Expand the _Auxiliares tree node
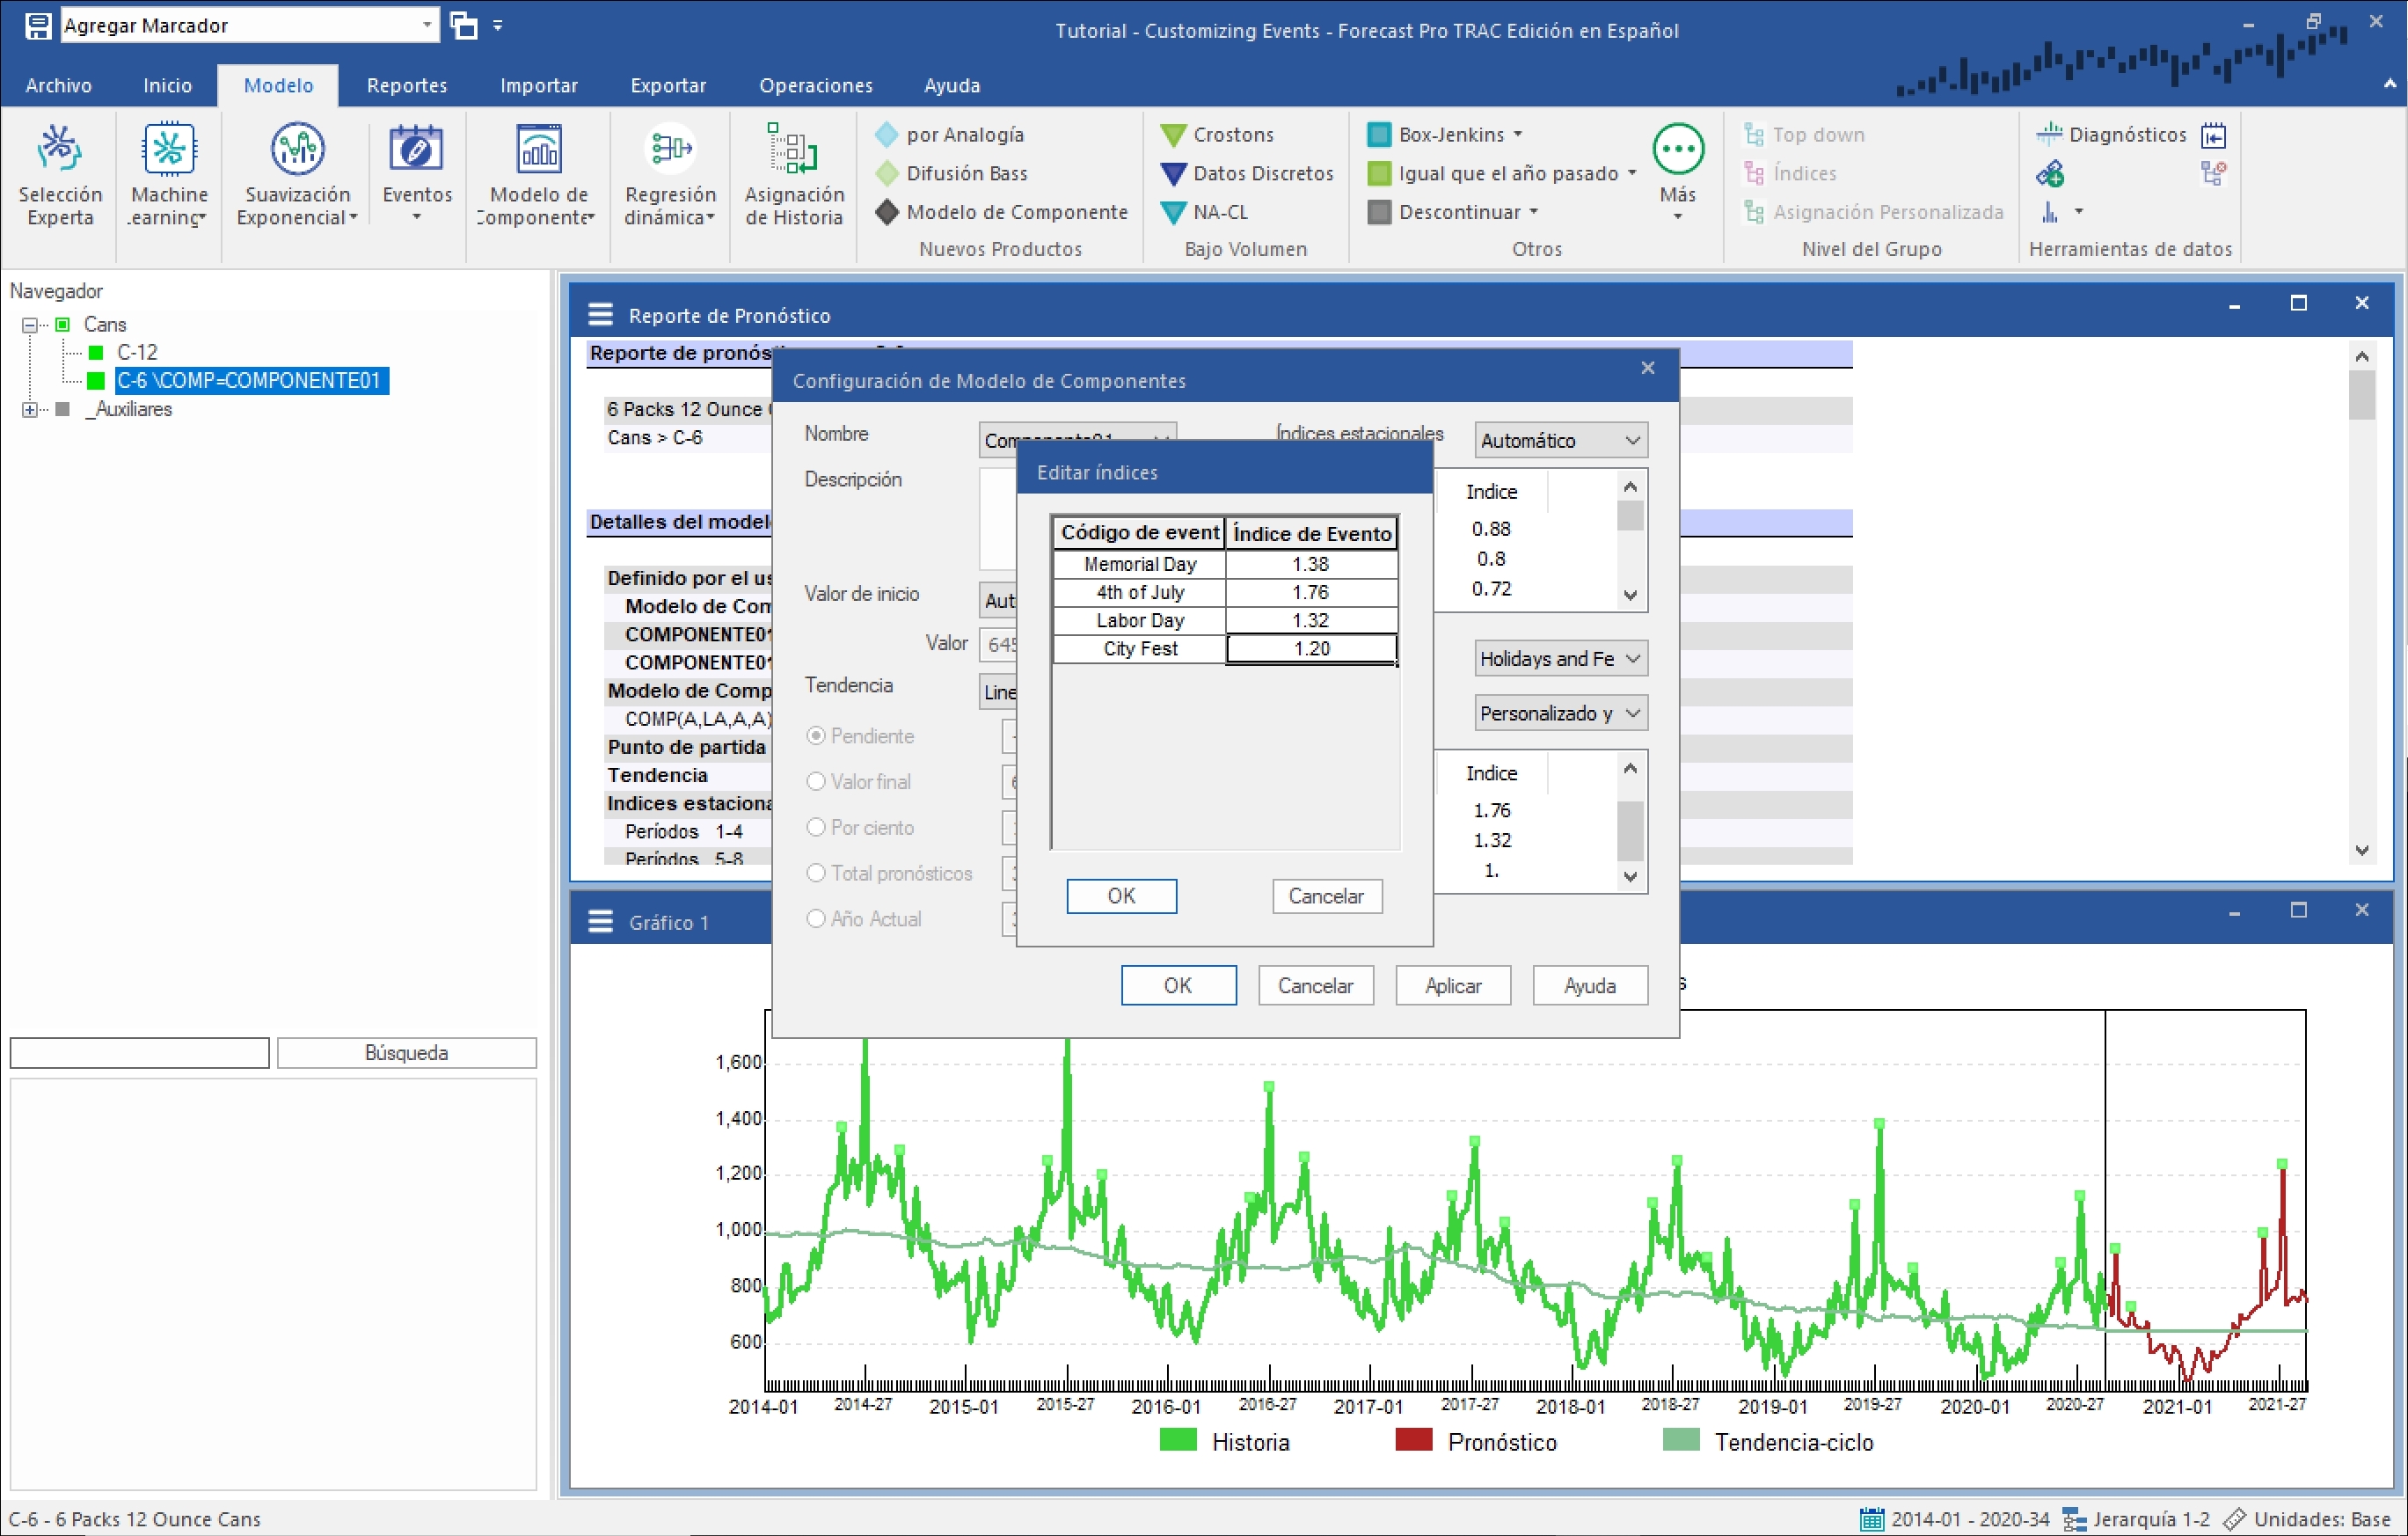The image size is (2408, 1536). pyautogui.click(x=29, y=409)
